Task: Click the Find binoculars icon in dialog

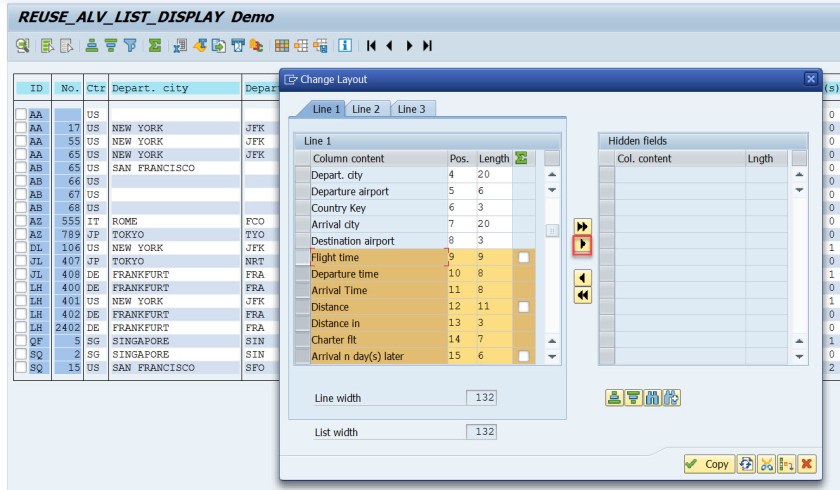Action: 652,398
